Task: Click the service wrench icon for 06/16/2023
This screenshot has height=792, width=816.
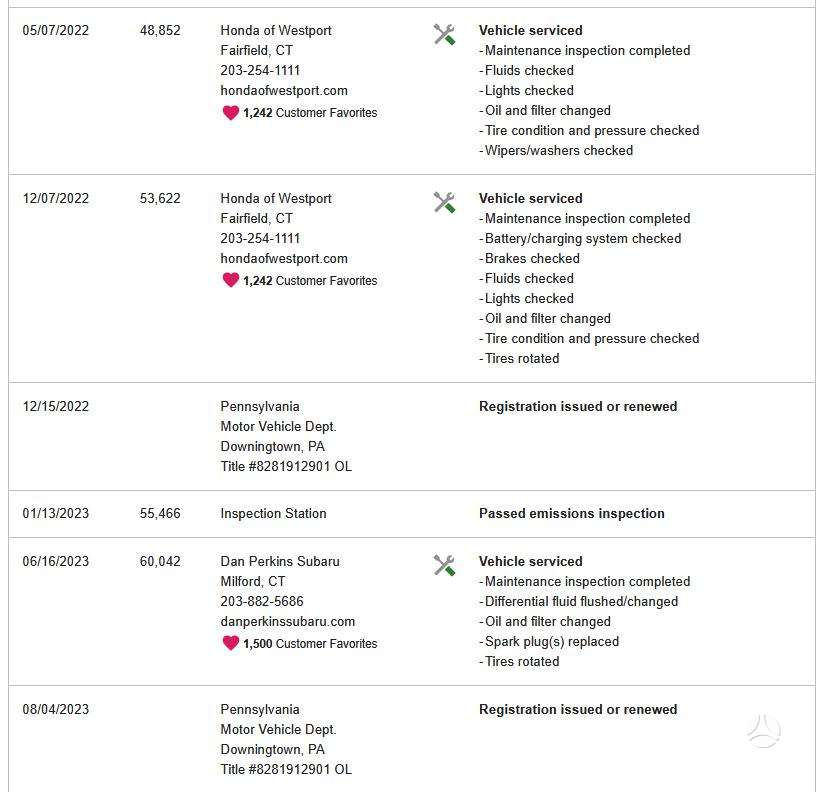Action: (444, 566)
